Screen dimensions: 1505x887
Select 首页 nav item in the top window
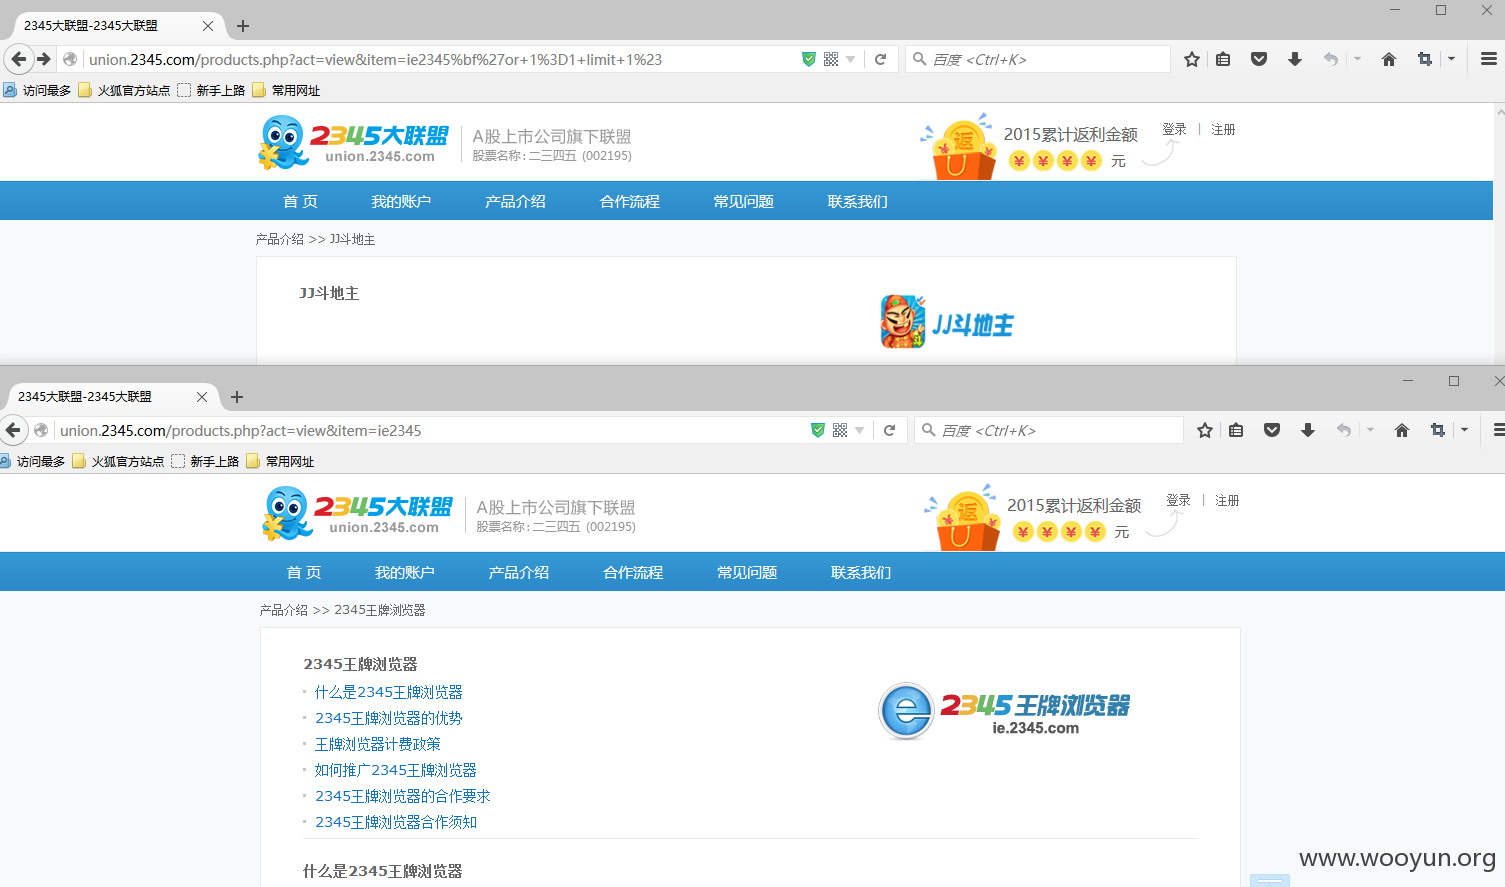[300, 201]
